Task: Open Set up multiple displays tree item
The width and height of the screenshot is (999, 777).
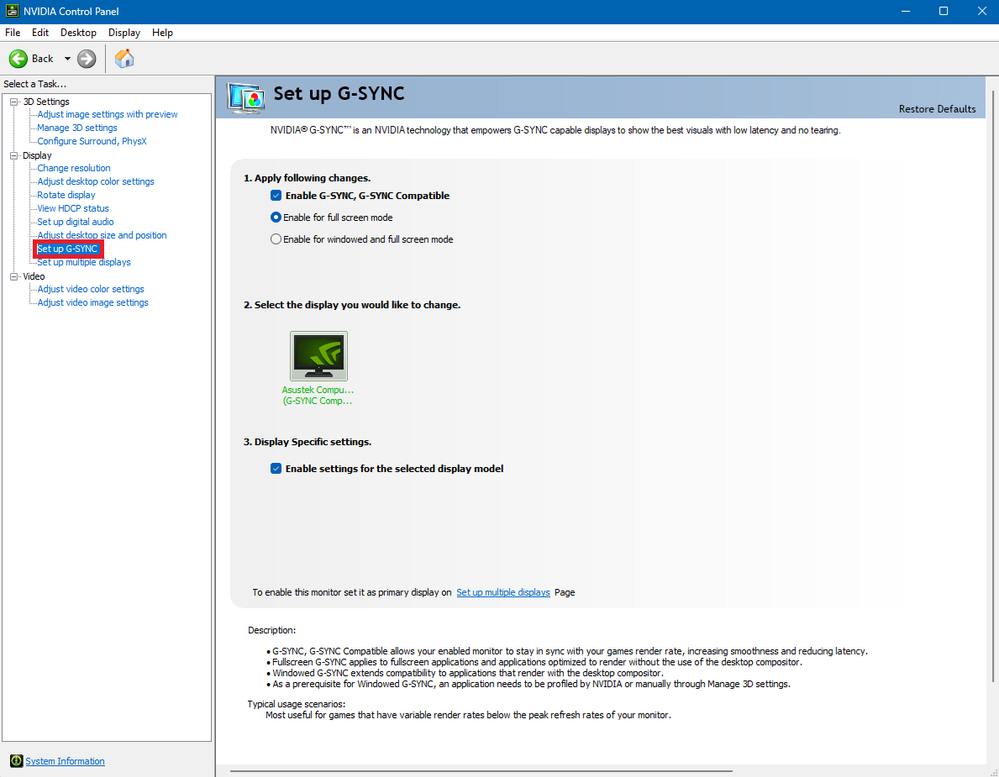Action: 84,262
